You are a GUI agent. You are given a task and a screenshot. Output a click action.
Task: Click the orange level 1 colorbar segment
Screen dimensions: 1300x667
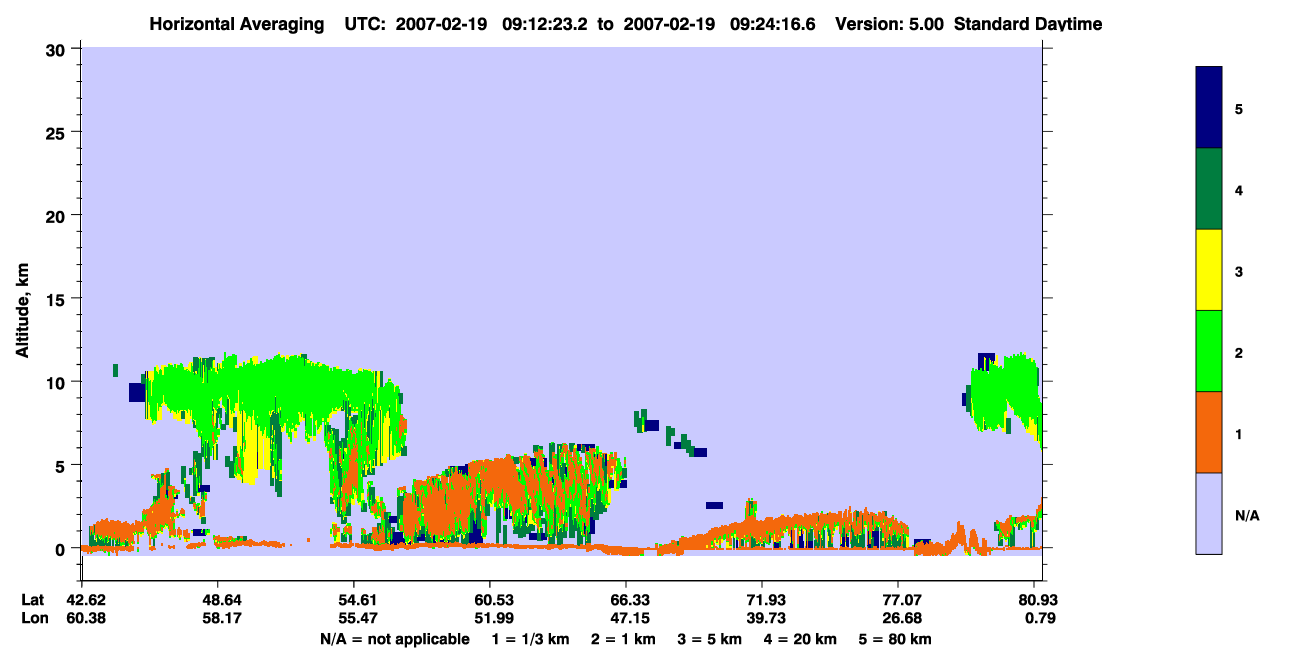coord(1209,432)
